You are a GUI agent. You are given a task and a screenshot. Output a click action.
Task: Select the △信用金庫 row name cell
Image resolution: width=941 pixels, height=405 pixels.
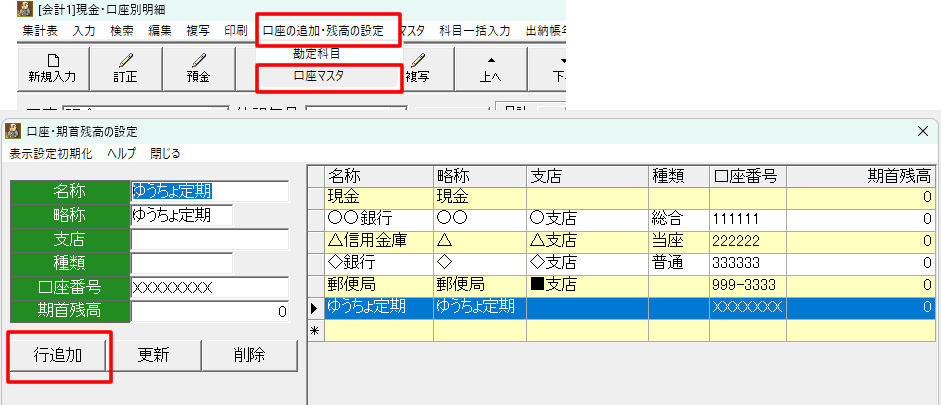click(x=379, y=241)
